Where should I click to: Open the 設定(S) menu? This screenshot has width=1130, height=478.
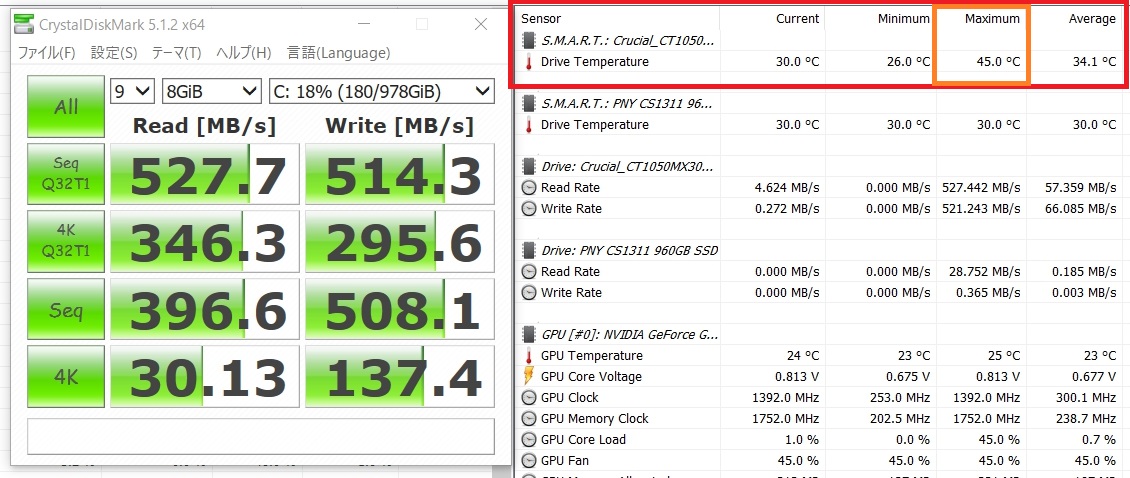pyautogui.click(x=114, y=53)
